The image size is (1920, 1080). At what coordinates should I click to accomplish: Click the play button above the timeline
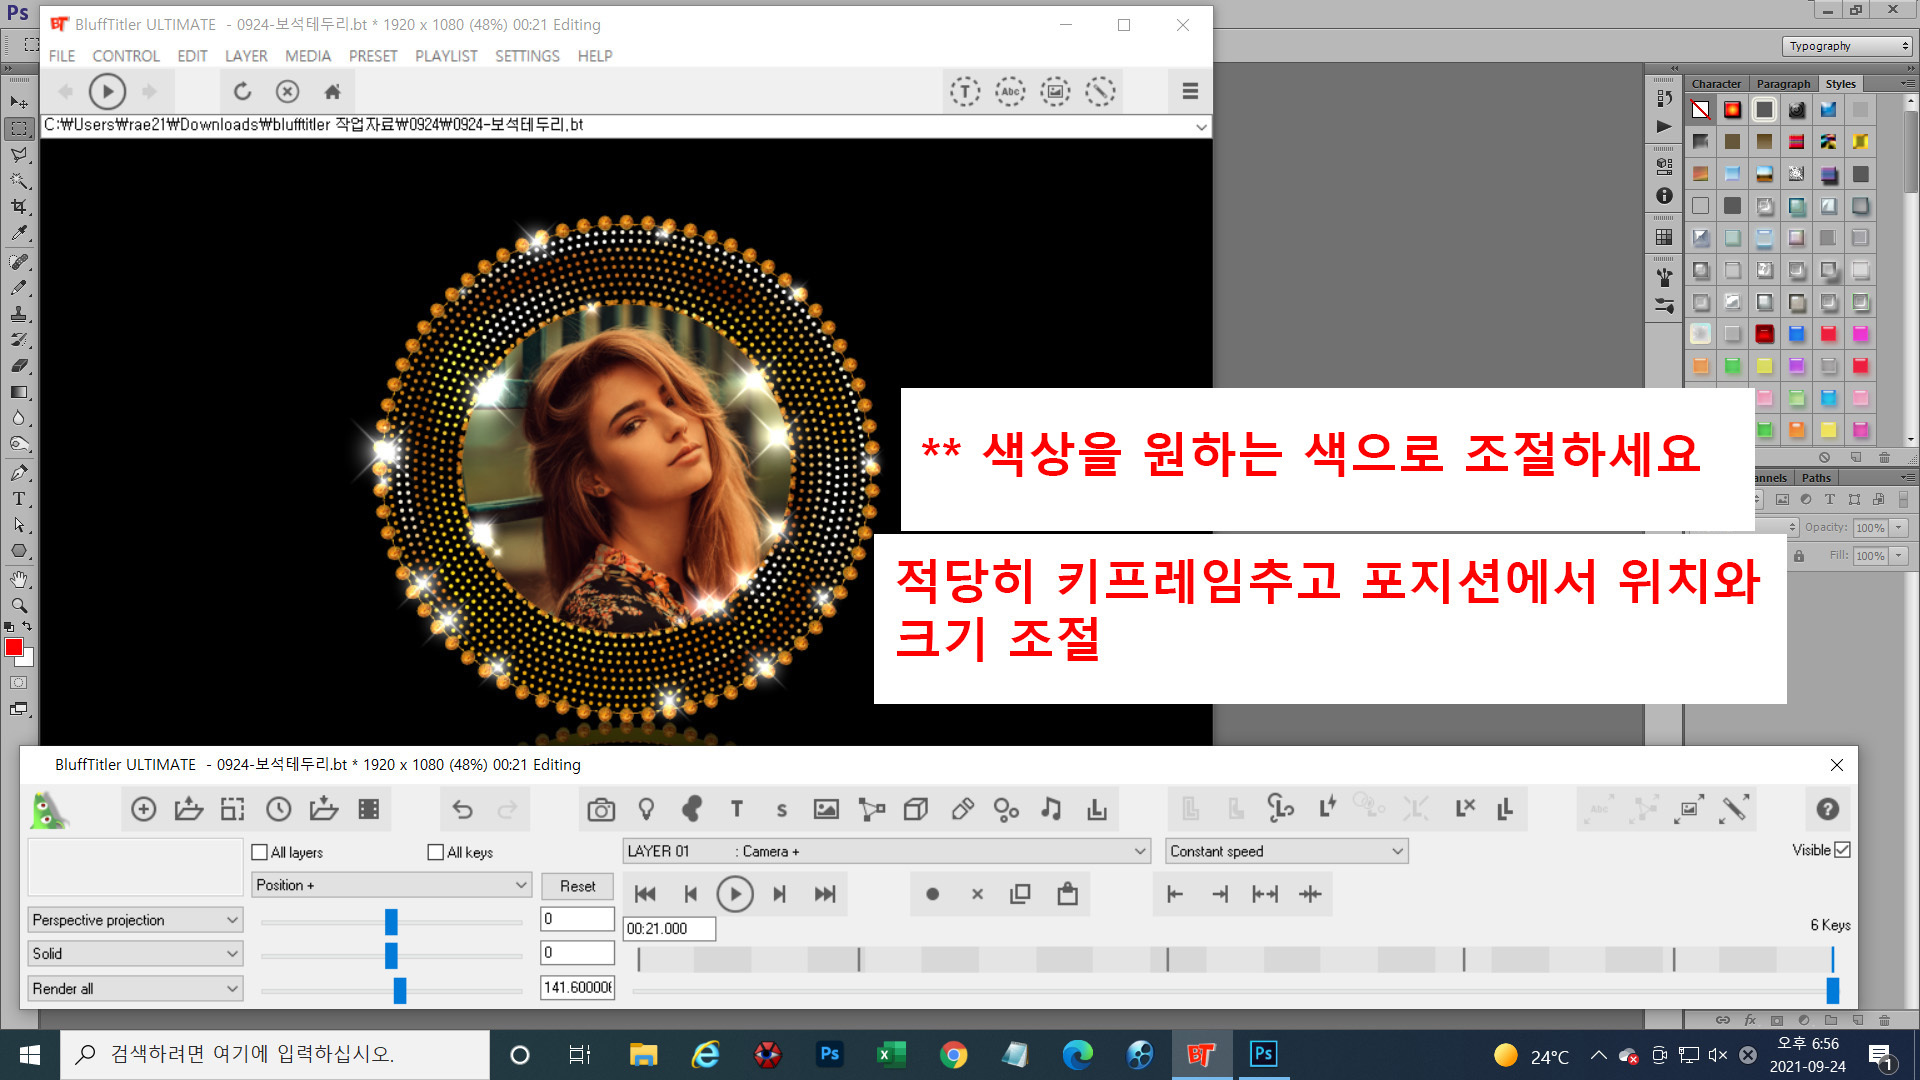pos(735,894)
